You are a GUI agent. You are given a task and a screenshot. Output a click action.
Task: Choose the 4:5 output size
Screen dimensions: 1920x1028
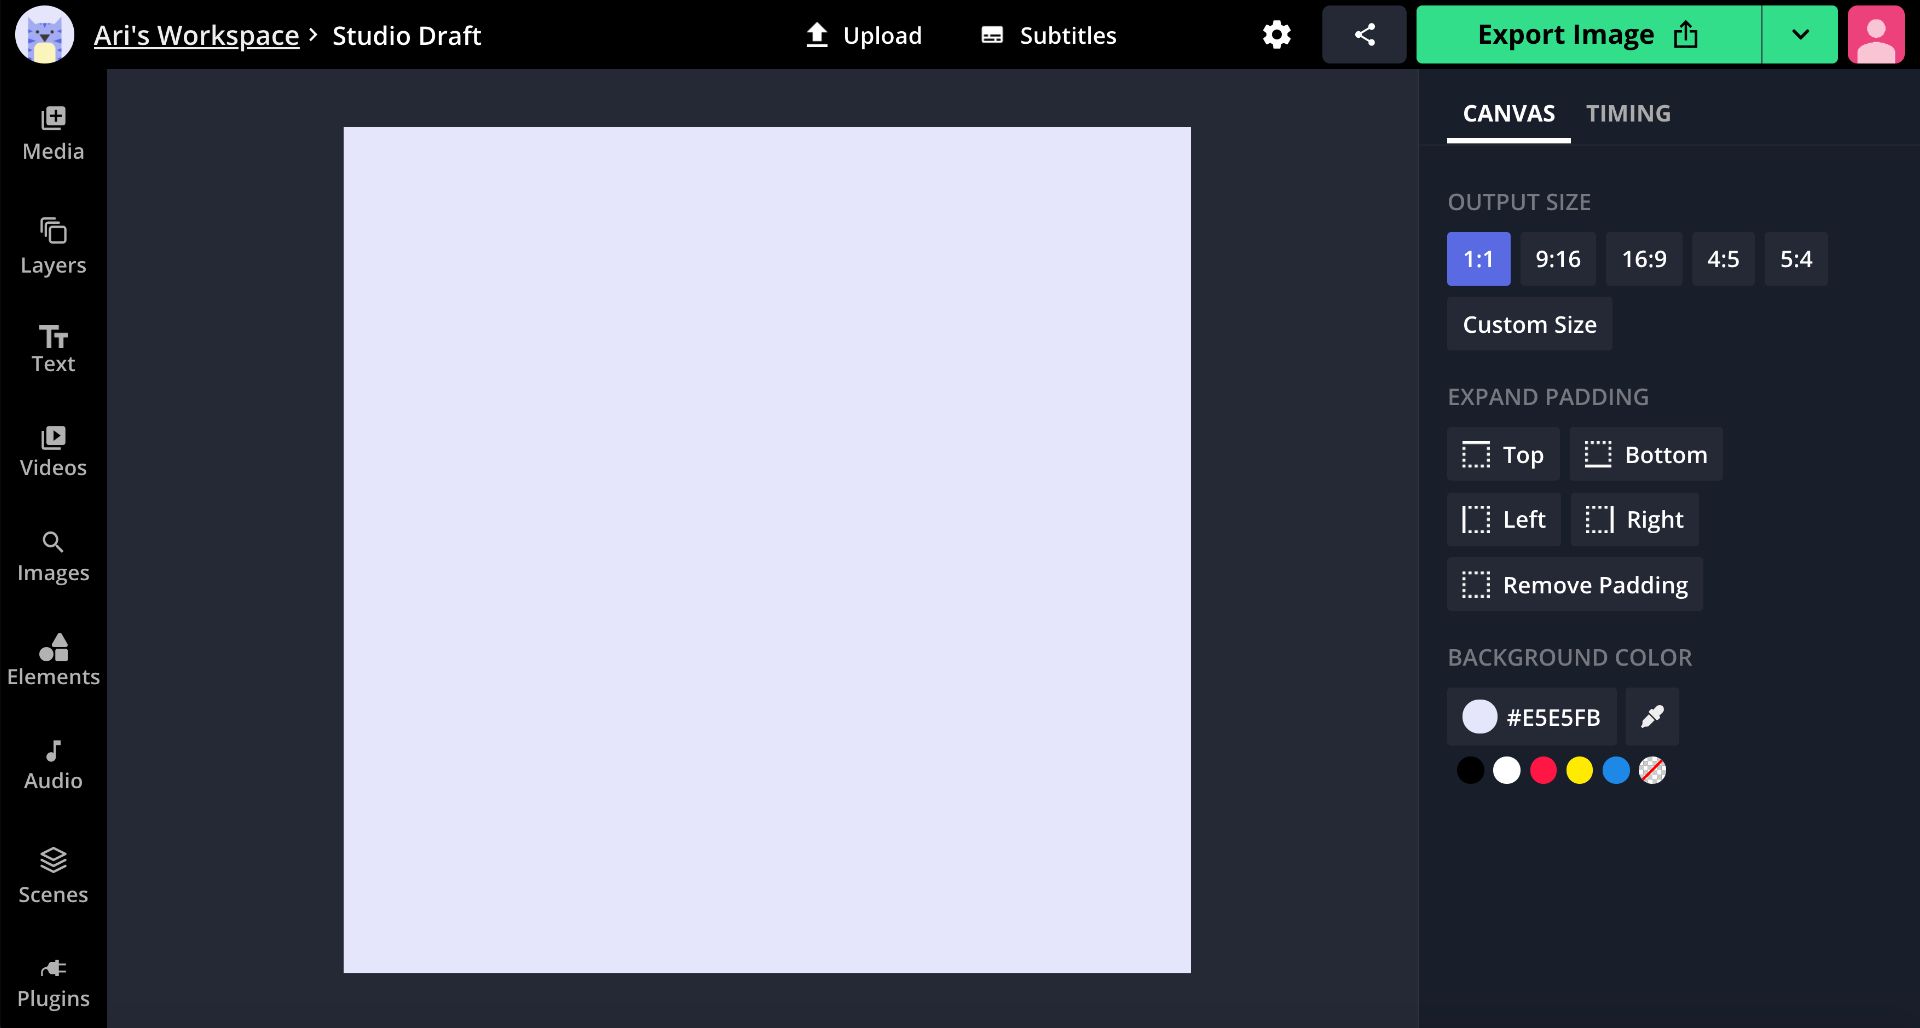(1723, 259)
